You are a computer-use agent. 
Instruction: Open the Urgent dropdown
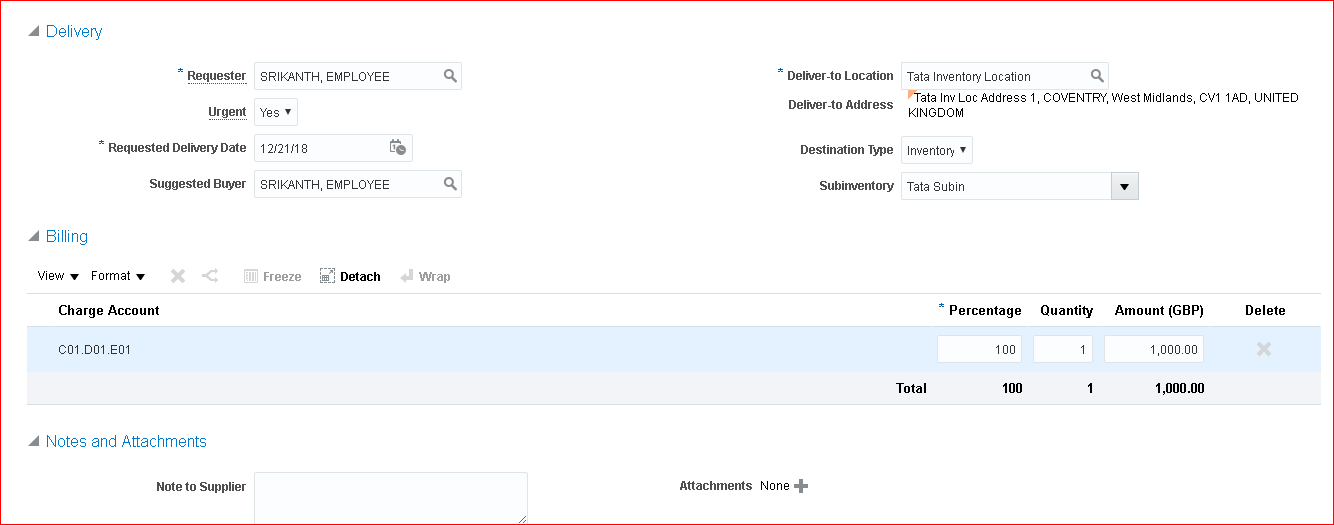tap(276, 112)
